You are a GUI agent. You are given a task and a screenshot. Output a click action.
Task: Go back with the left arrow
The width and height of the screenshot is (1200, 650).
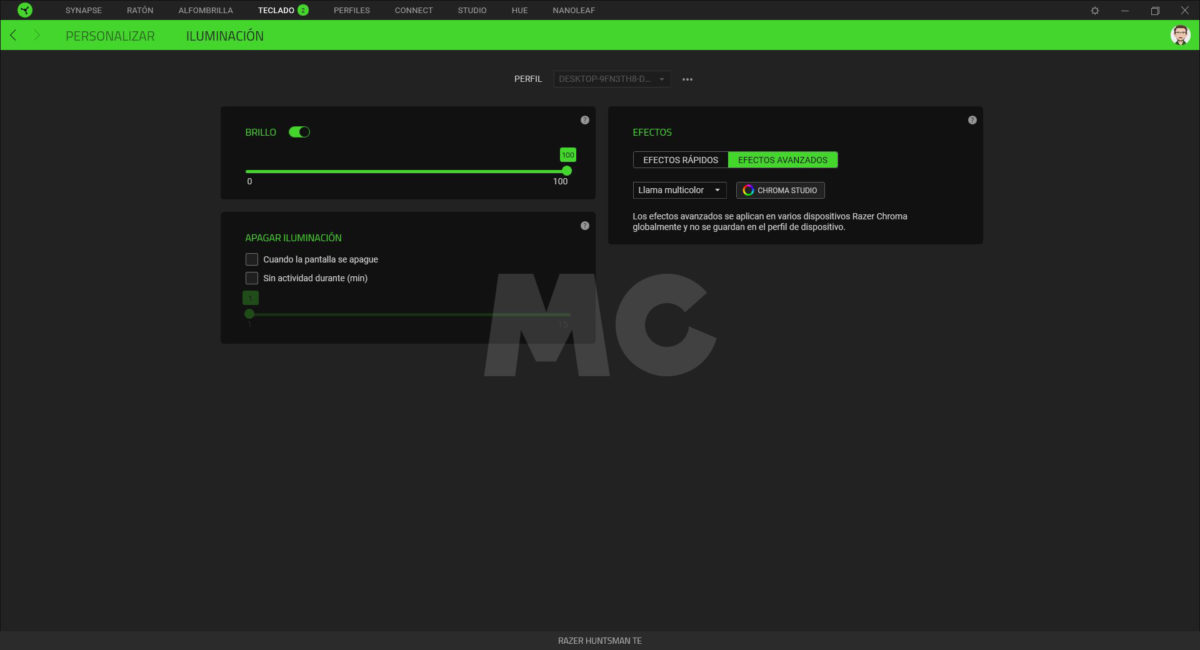tap(13, 35)
